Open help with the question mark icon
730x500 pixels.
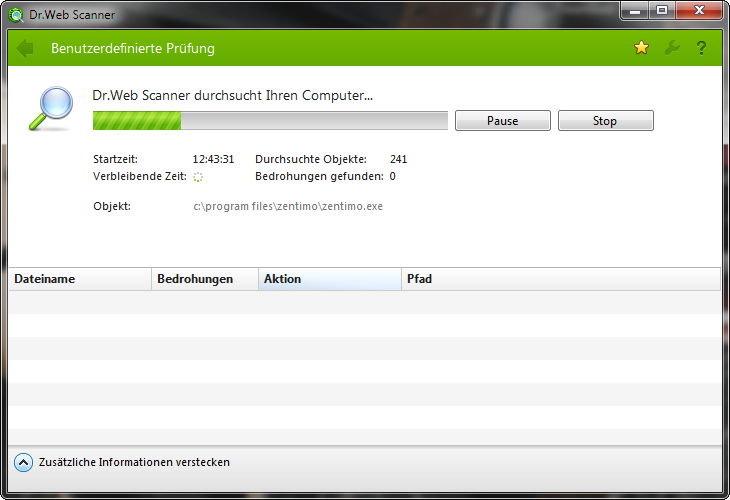coord(701,48)
